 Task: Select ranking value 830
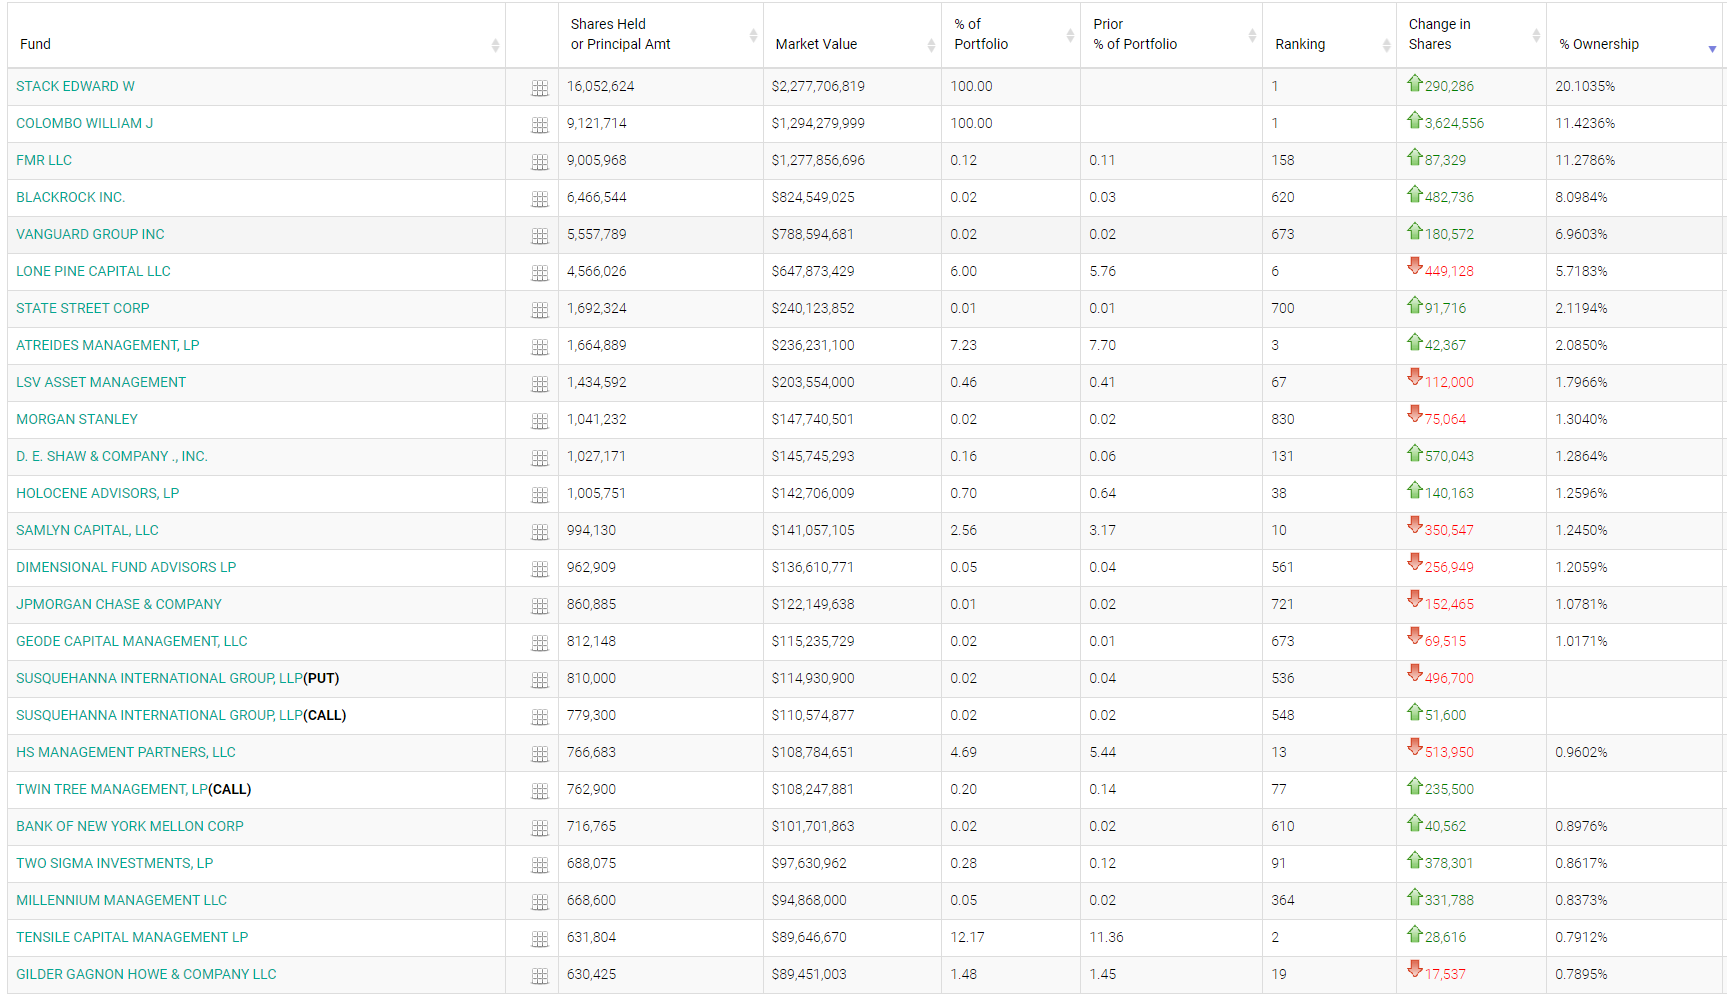[1283, 419]
